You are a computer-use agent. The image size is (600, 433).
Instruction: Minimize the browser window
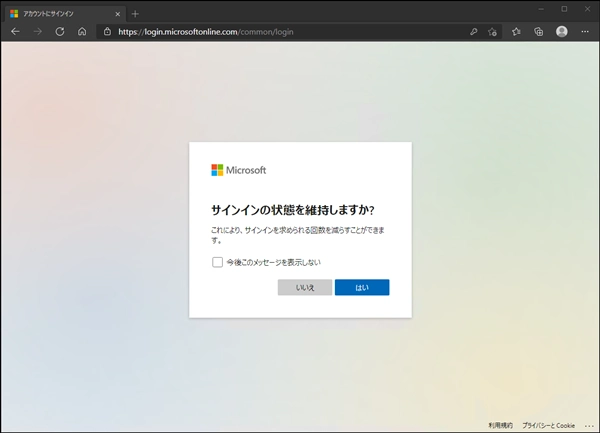point(541,9)
